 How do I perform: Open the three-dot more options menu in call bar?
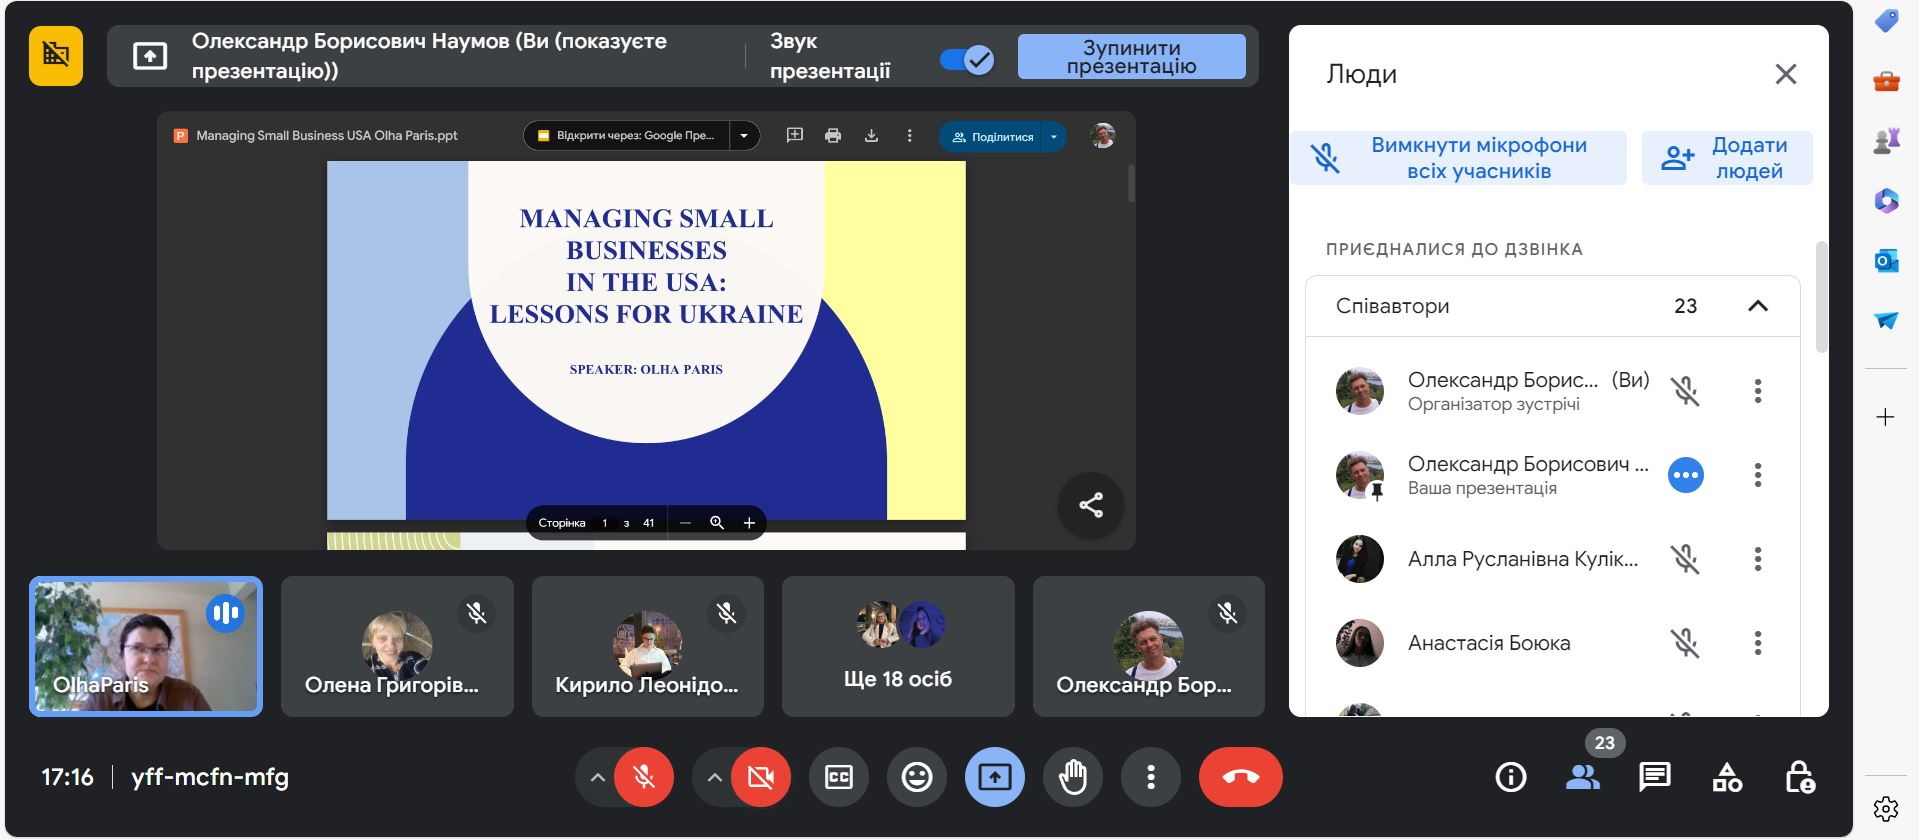1150,777
